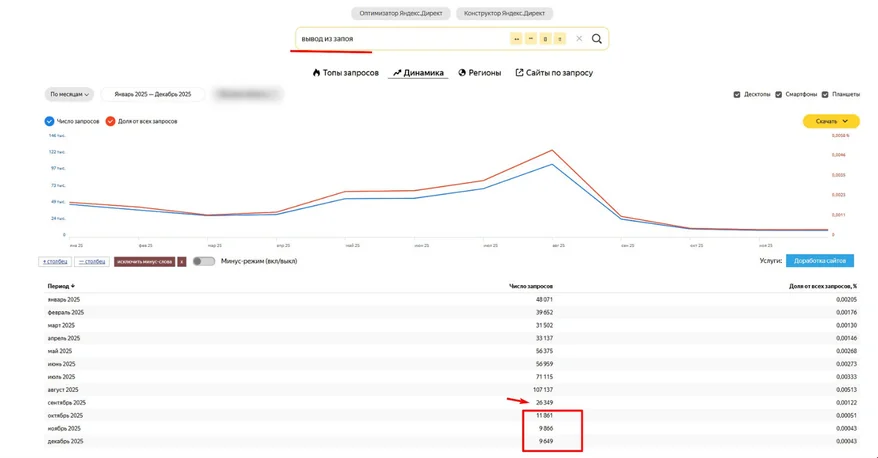Click the share value '0,00205'
This screenshot has height=458, width=878.
847,300
